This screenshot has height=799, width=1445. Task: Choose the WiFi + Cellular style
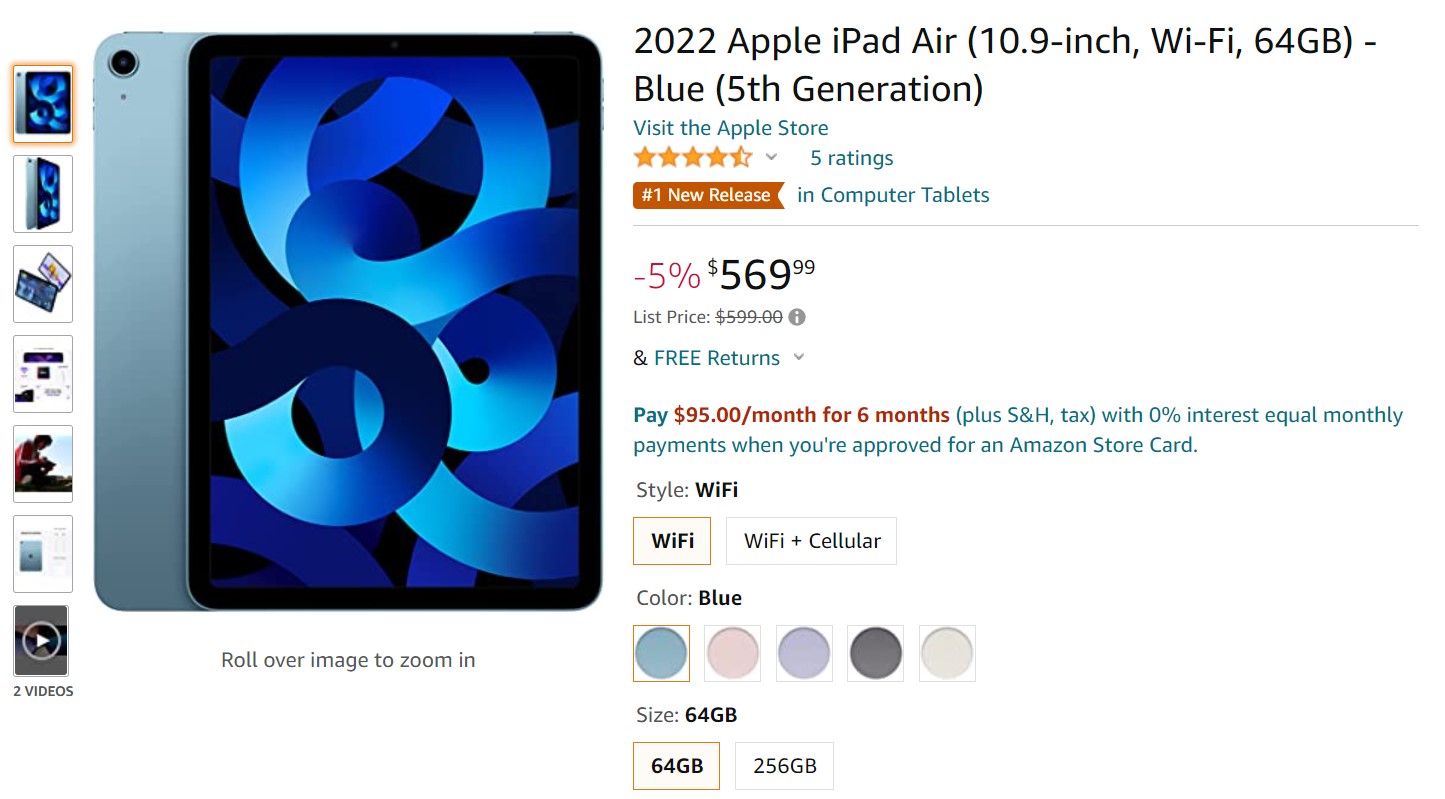tap(811, 541)
